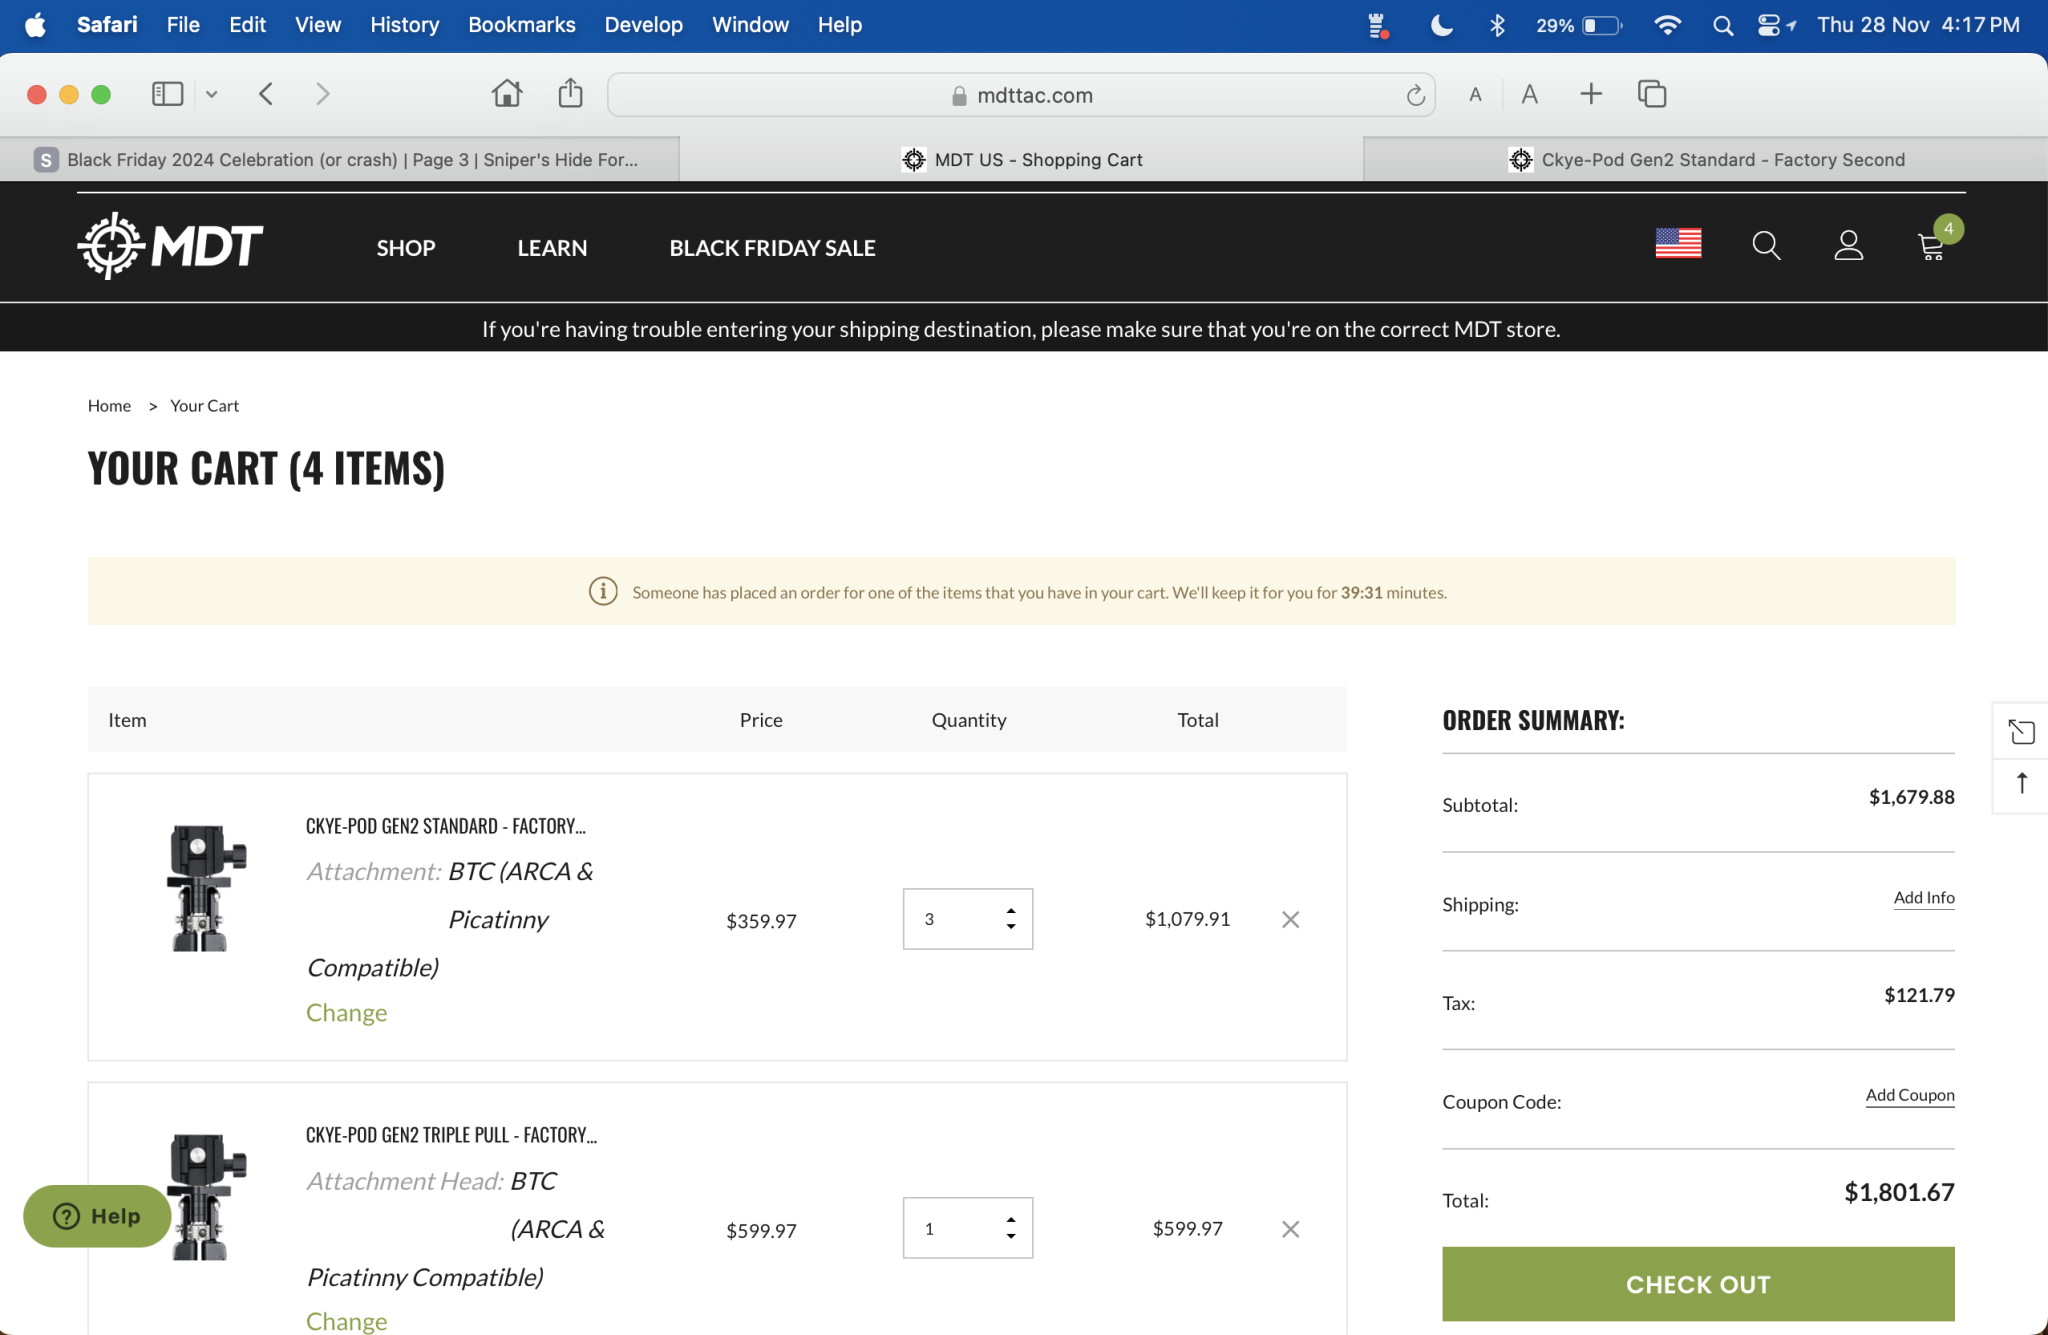This screenshot has height=1335, width=2048.
Task: Increase quantity of Ckye-Pod Gen2 Standard
Action: pos(1011,911)
